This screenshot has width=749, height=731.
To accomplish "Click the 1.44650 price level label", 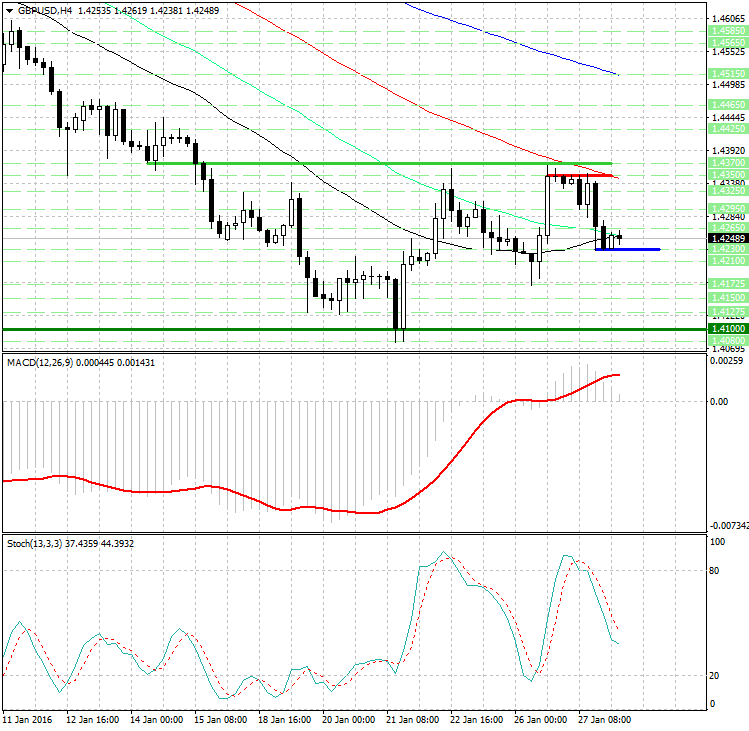I will point(728,105).
